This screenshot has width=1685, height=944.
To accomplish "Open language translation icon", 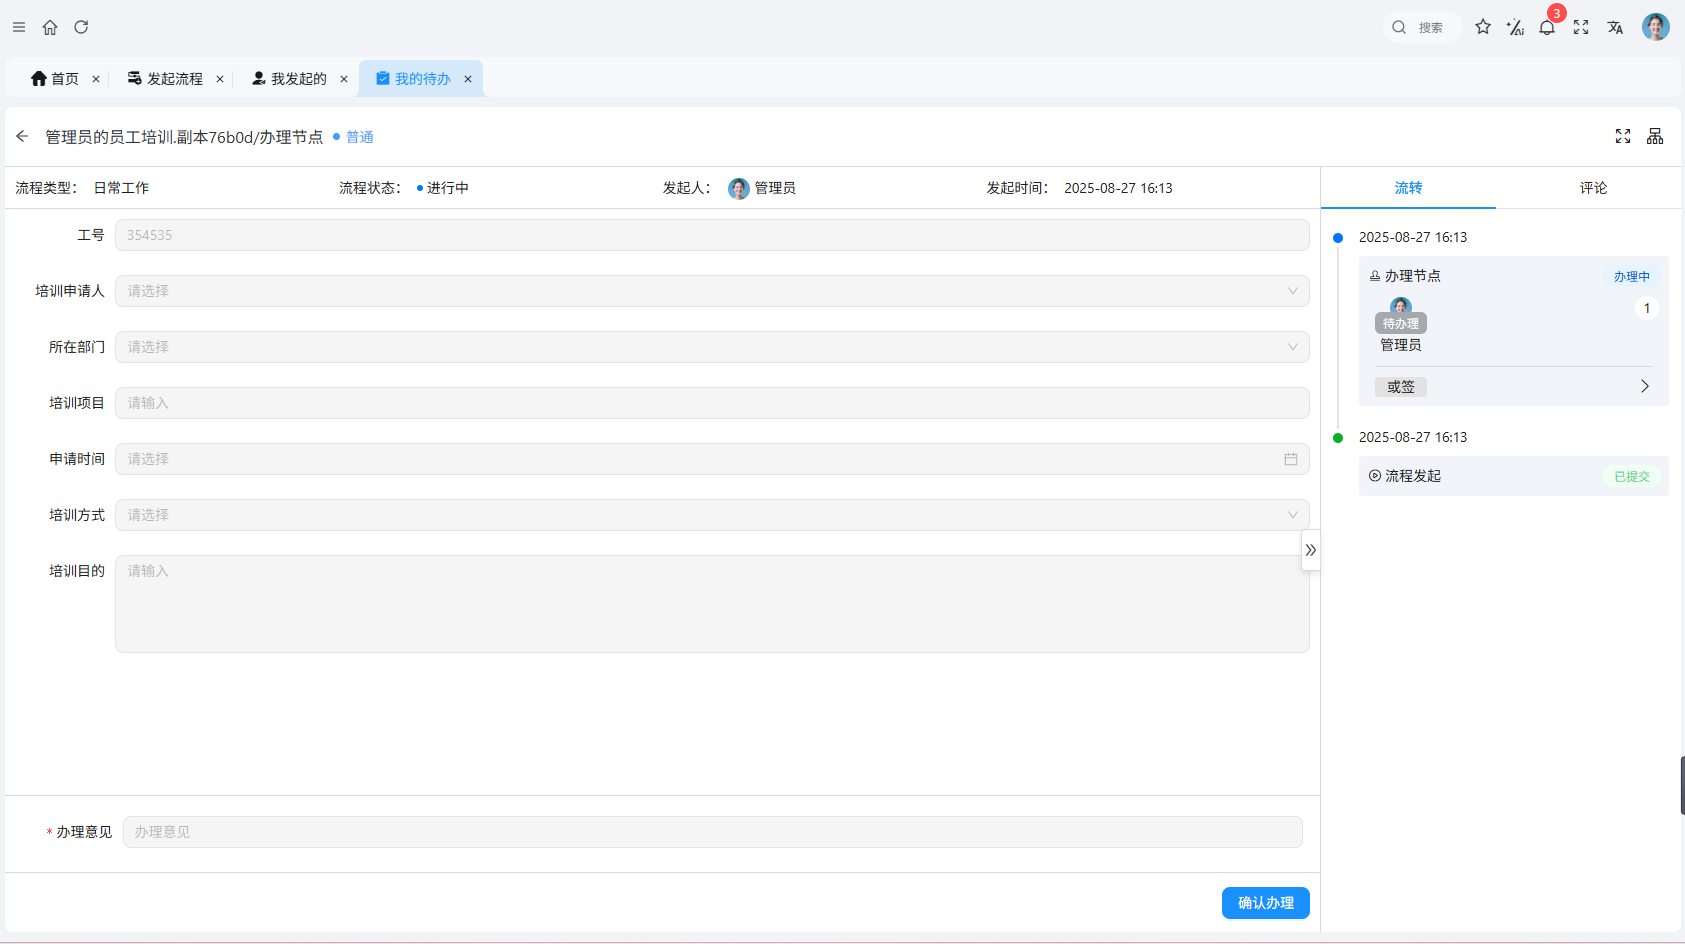I will click(1615, 27).
